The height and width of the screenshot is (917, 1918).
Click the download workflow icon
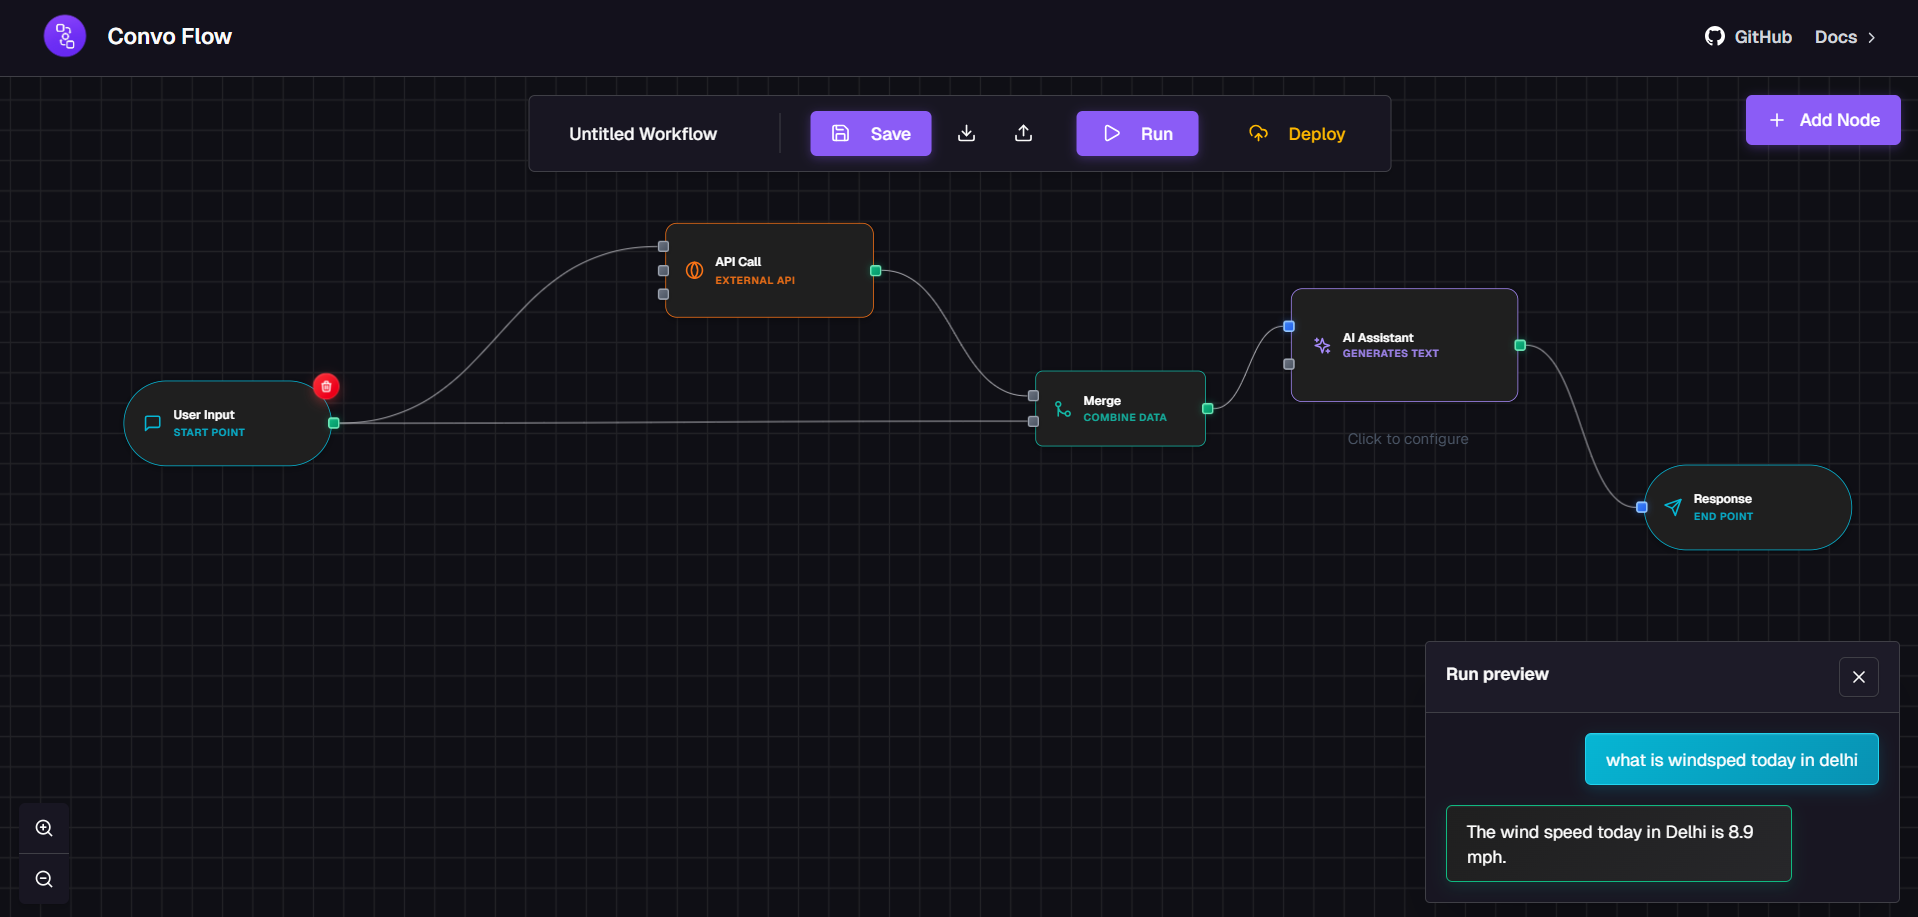pyautogui.click(x=966, y=133)
